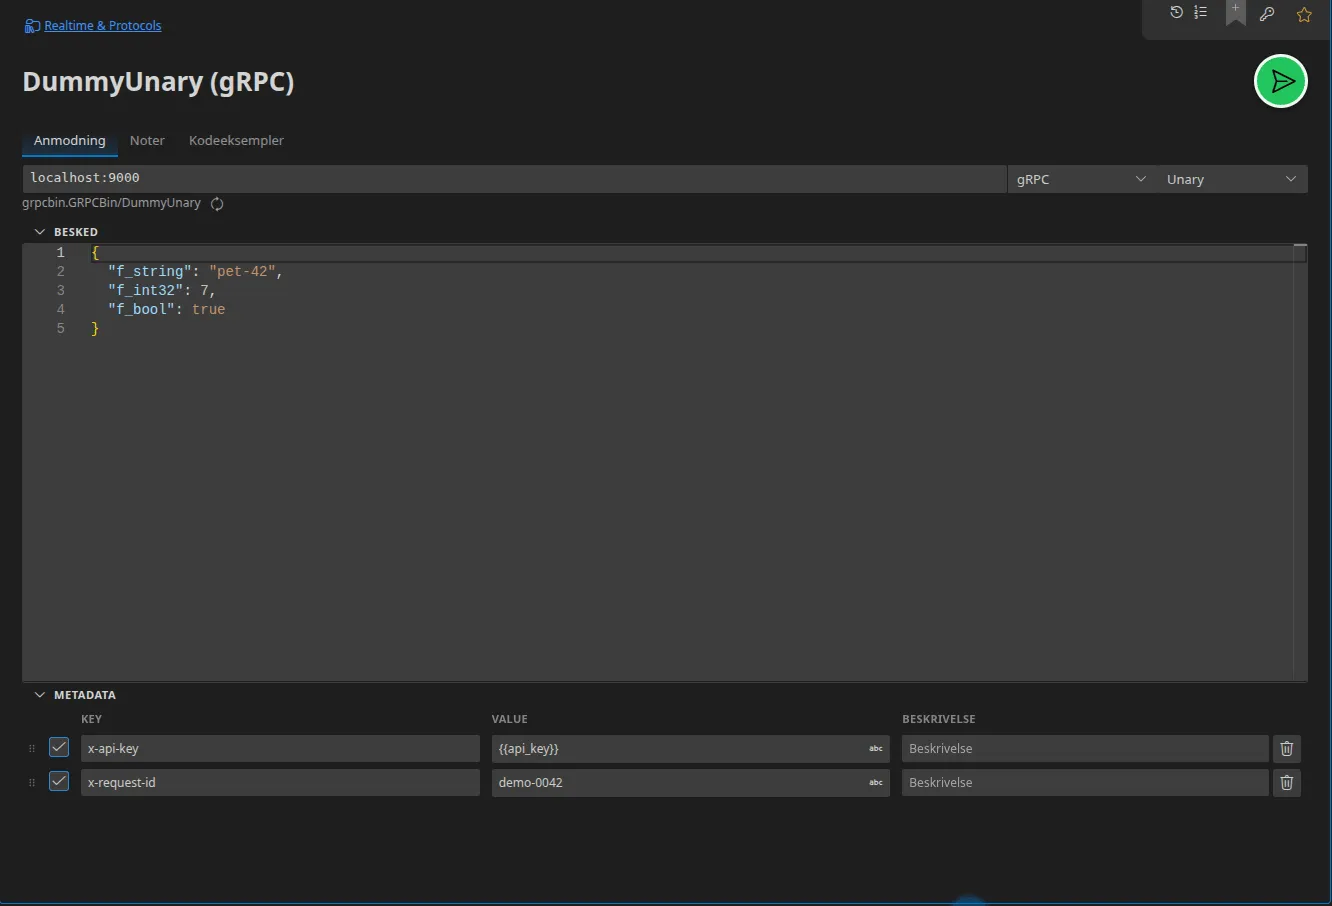Screen dimensions: 1332x906
Task: Click the grpcbin.GRPCBin/DummyUnary method text
Action: [111, 203]
